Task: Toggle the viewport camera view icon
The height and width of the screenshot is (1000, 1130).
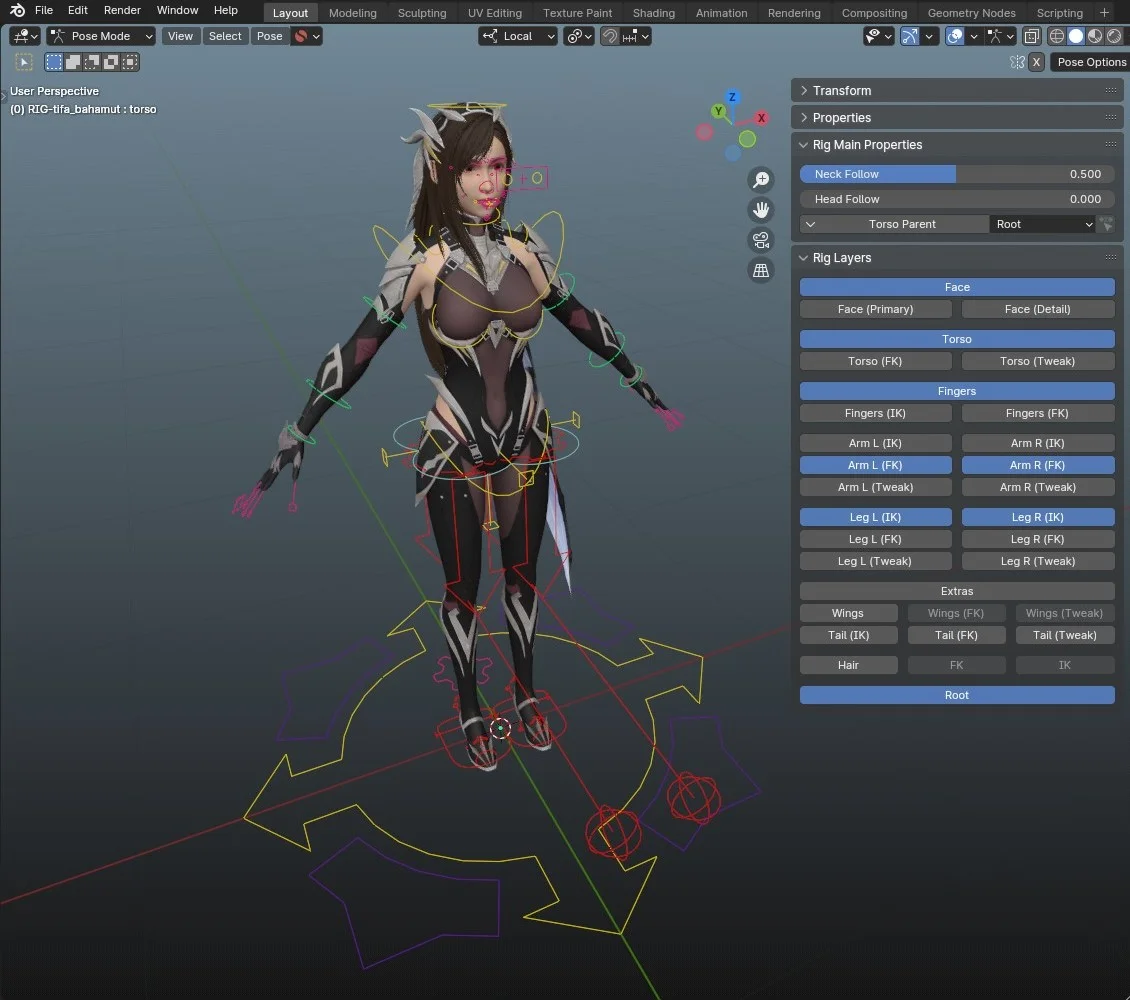Action: point(761,240)
